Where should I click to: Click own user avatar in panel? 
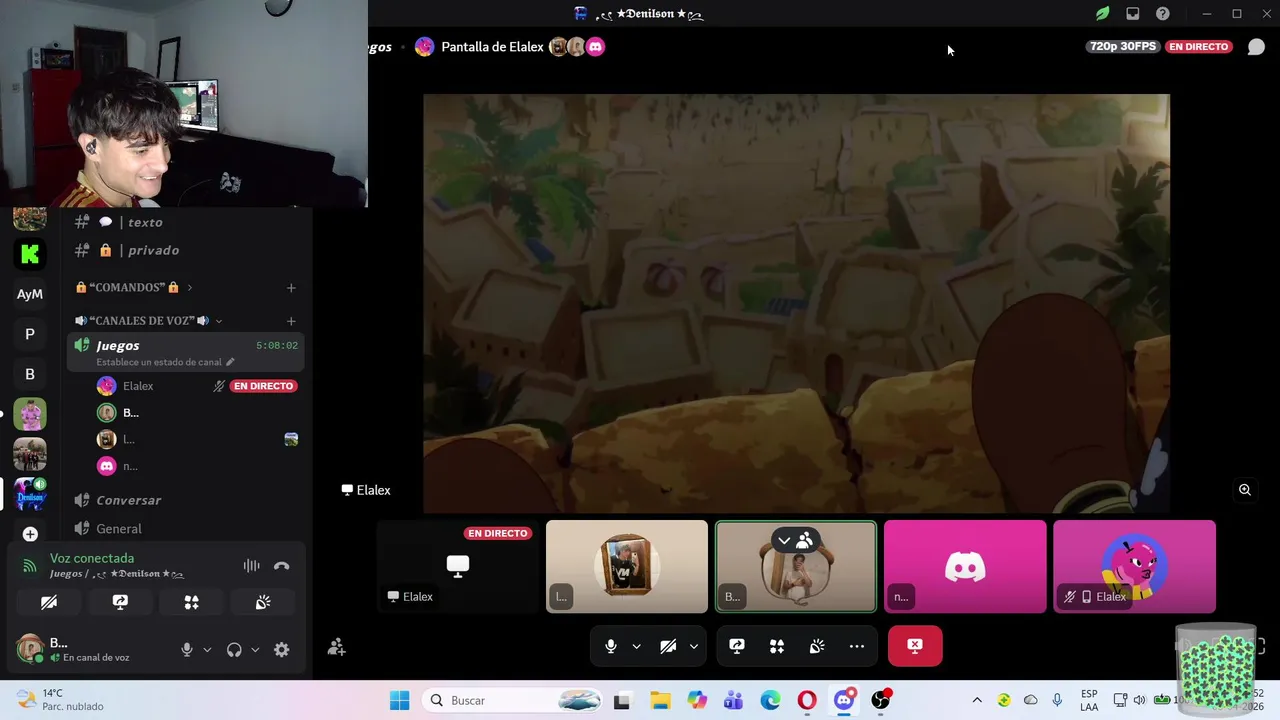30,648
